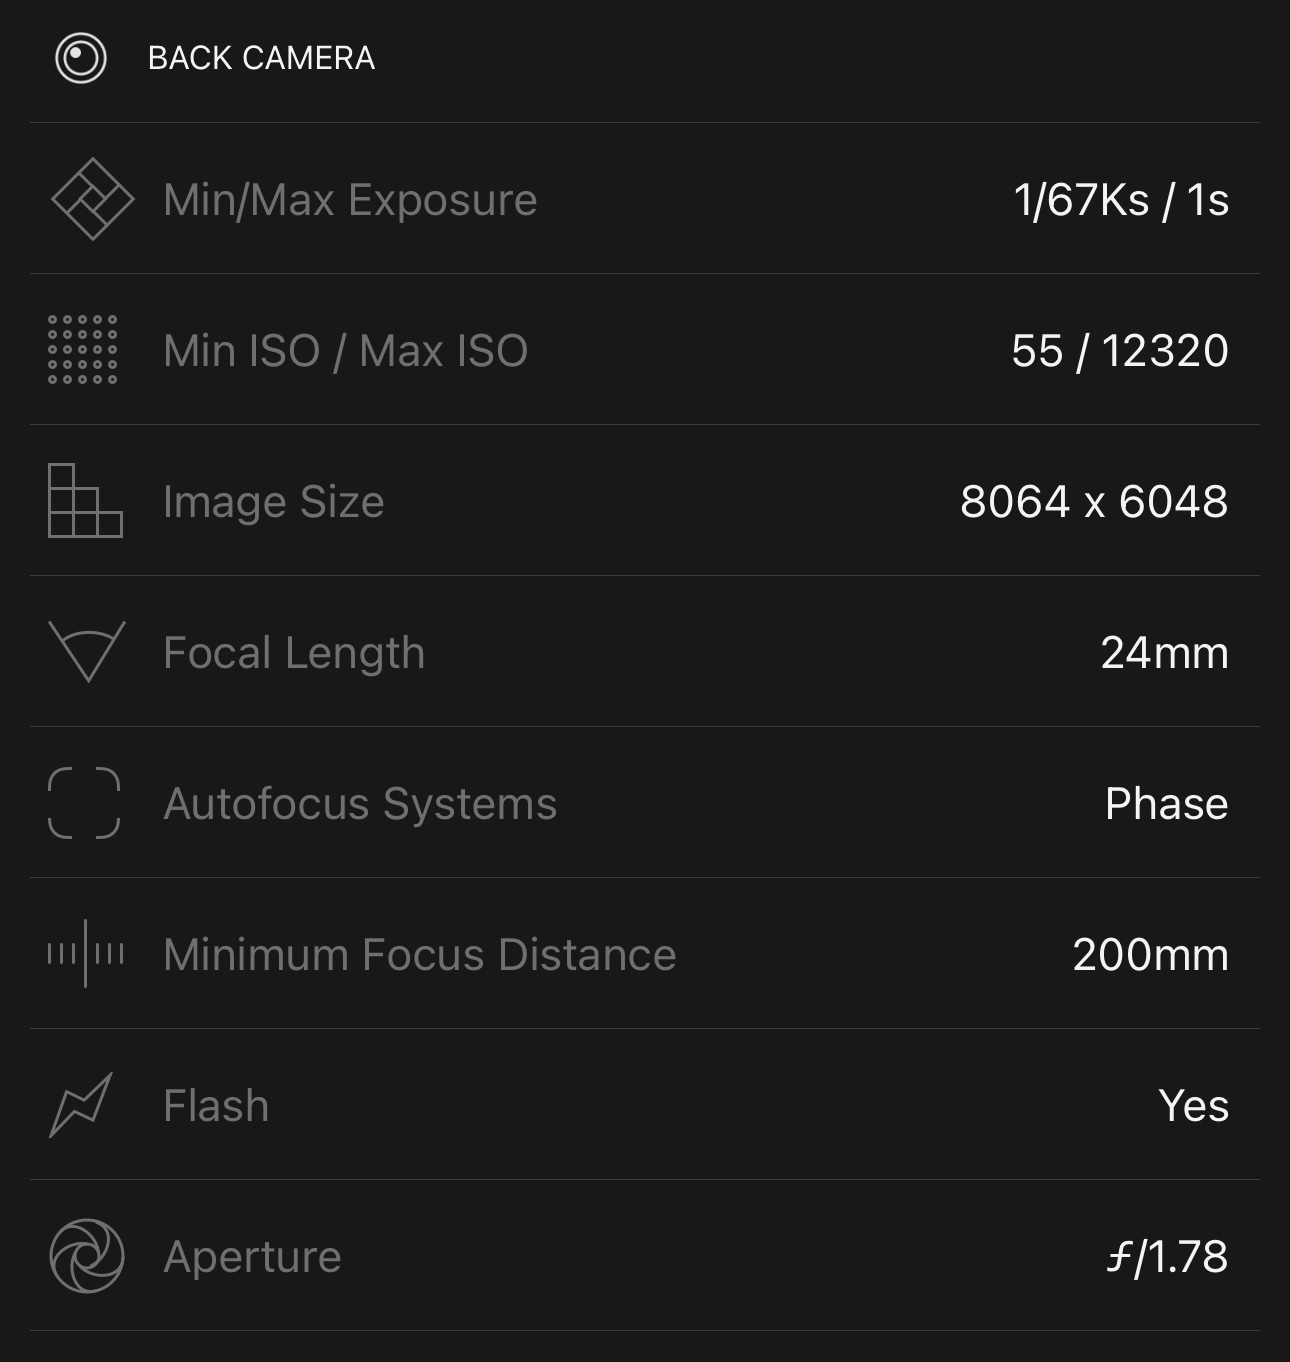Select the 24mm focal length value
The width and height of the screenshot is (1290, 1362).
click(x=1164, y=653)
